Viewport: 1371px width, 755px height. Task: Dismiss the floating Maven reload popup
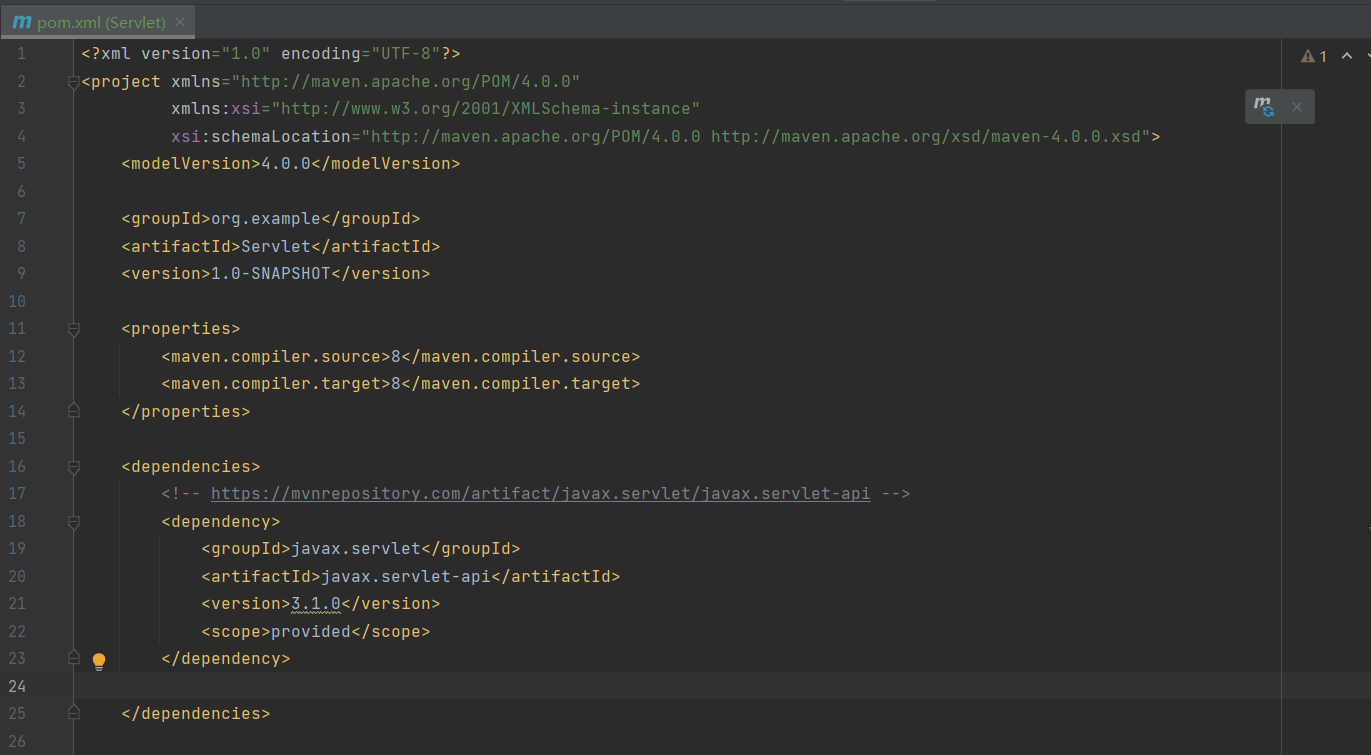1297,107
